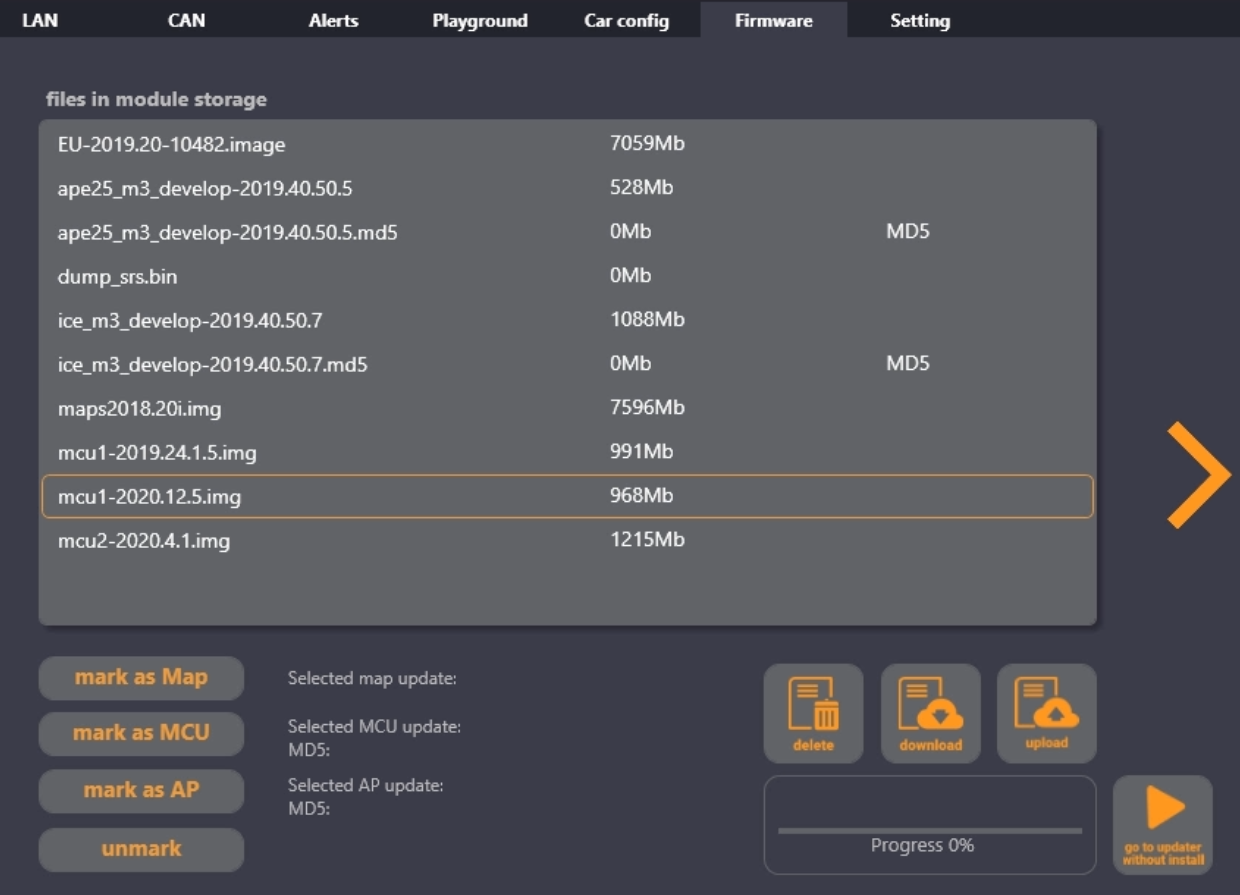Switch to Car config tab

coord(627,20)
